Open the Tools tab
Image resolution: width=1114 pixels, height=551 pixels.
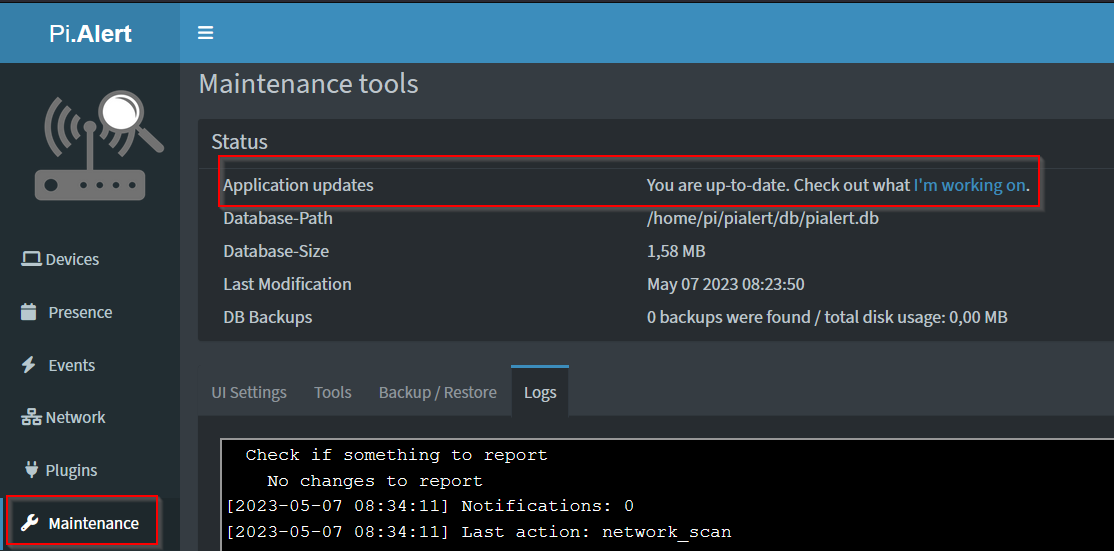pyautogui.click(x=333, y=392)
